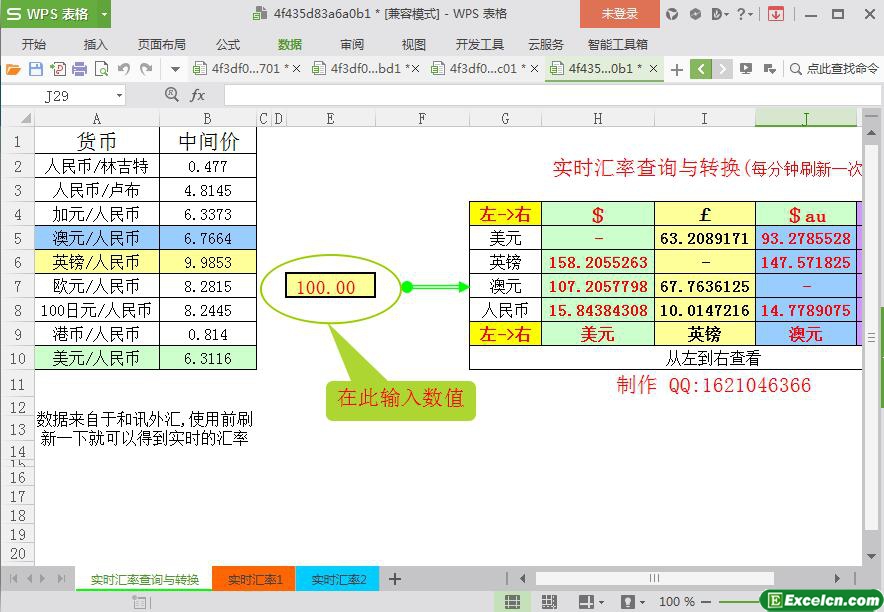Open the 智能工具箱 ribbon tab
The width and height of the screenshot is (884, 612).
click(617, 45)
